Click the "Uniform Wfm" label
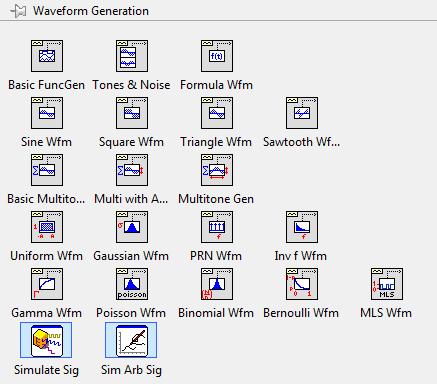 46,256
